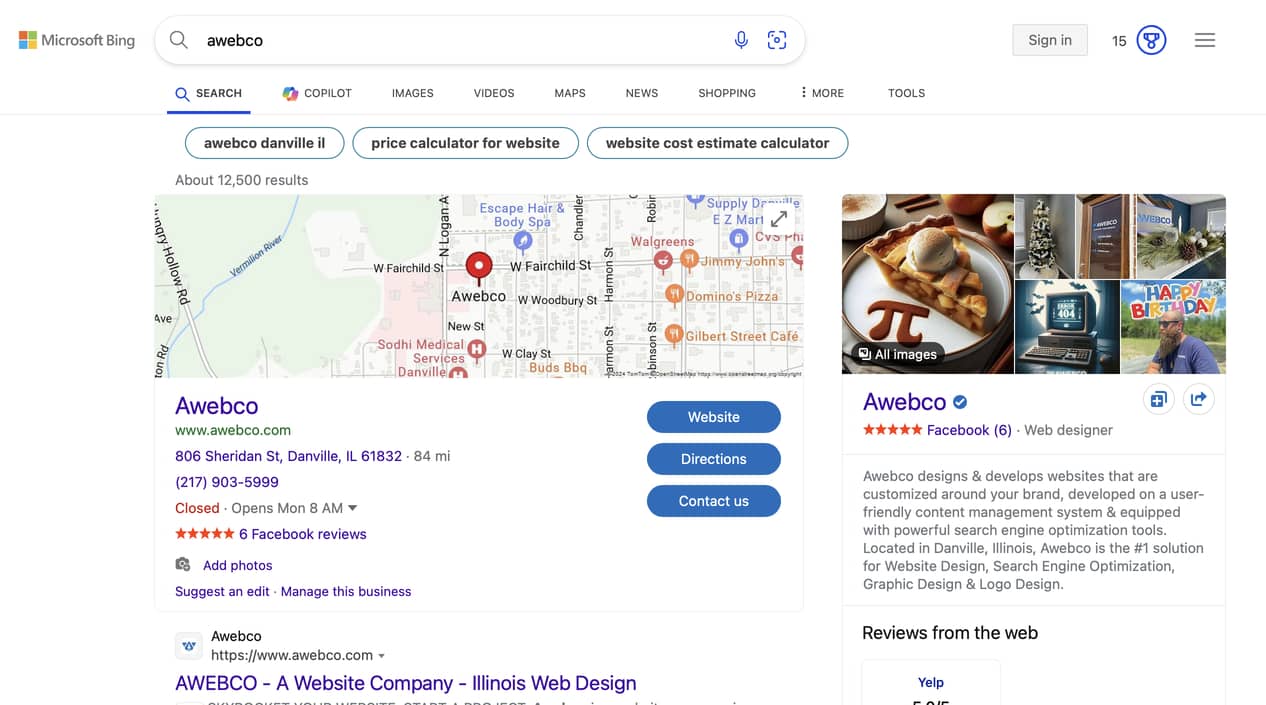Open dropdown arrow next to awebco.com URL
Screen dimensions: 1266x705
click(x=381, y=656)
